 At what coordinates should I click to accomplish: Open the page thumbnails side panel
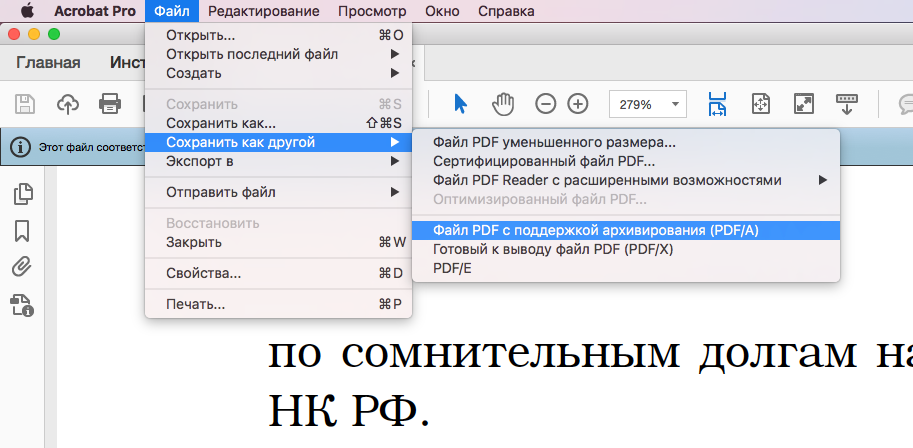point(23,194)
